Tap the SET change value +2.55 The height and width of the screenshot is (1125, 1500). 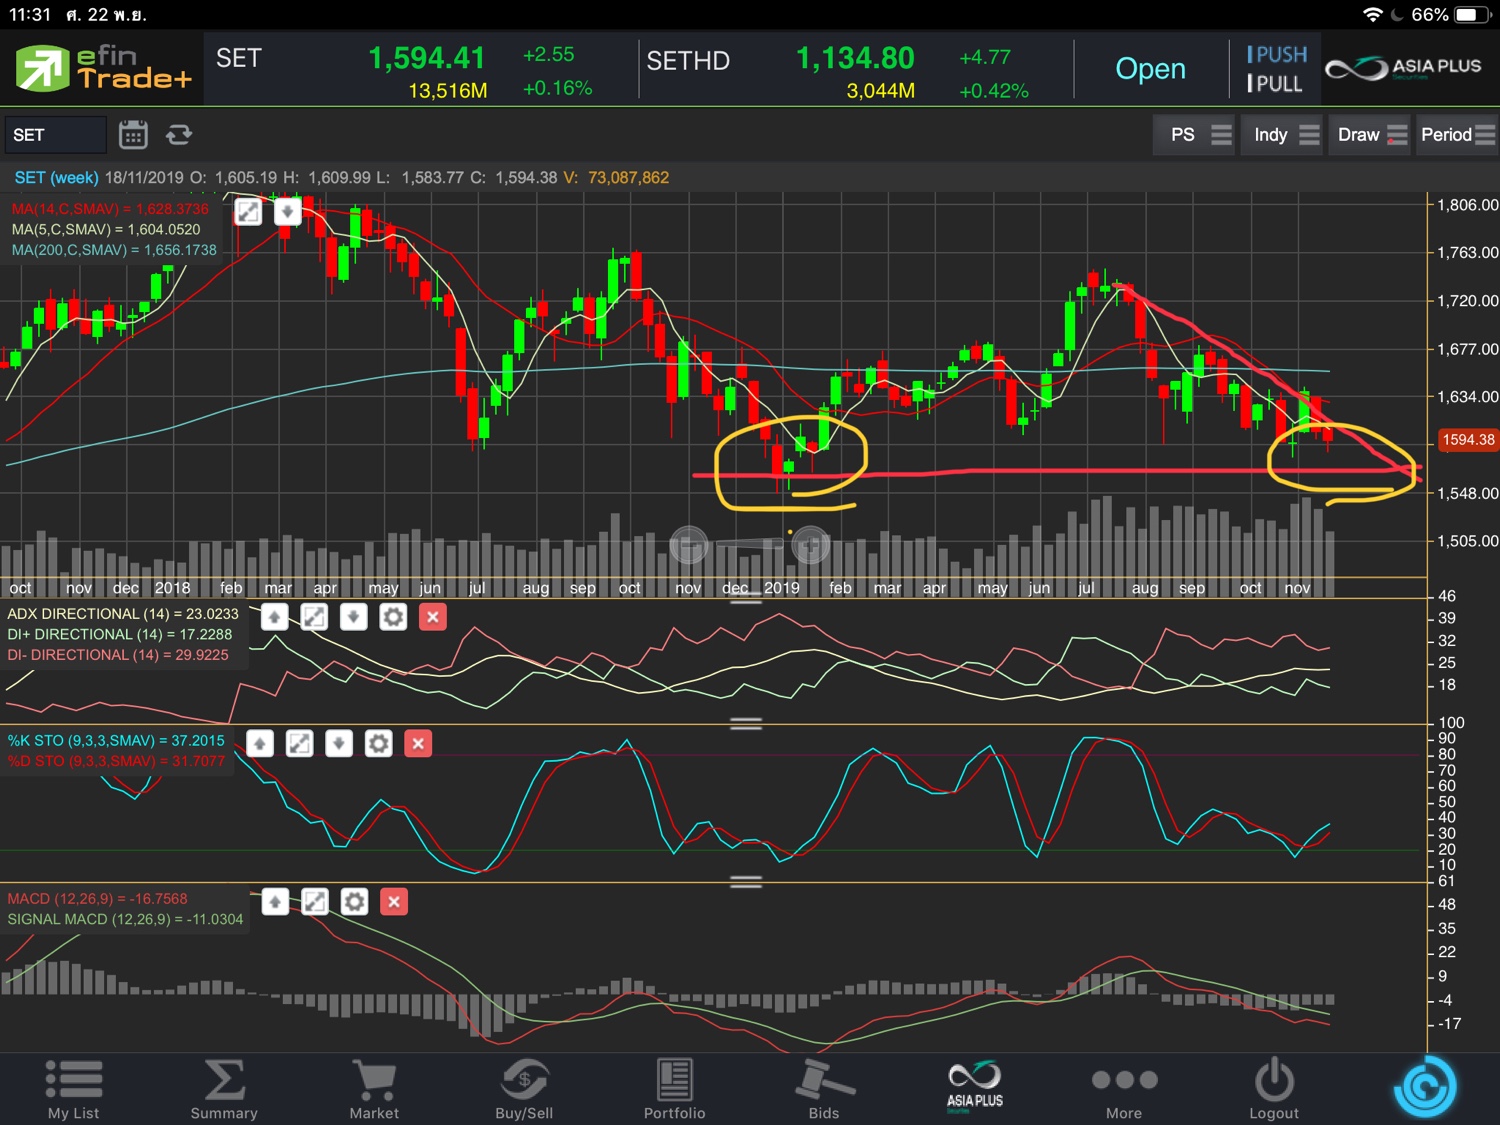pyautogui.click(x=548, y=56)
